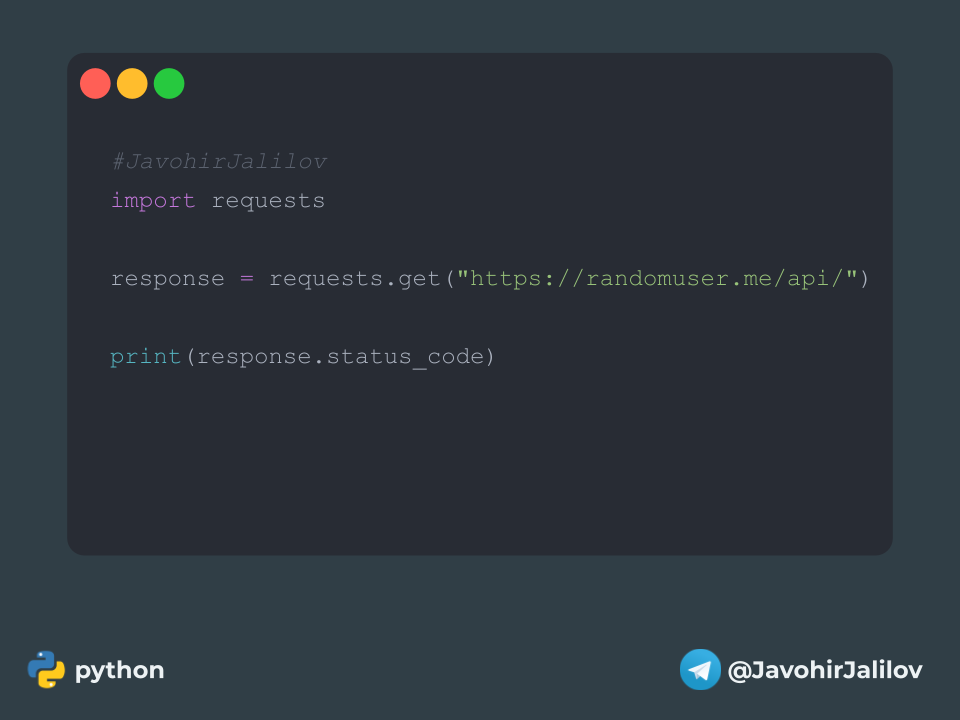
Task: Click the 'python' label text
Action: click(119, 670)
